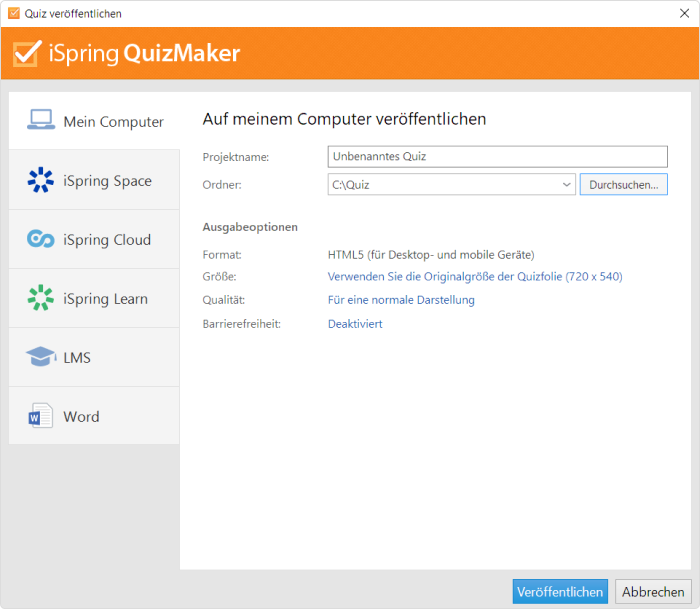Click the Auf meinem Computer veröffentlichen heading
Screen dimensions: 700x609
344,119
